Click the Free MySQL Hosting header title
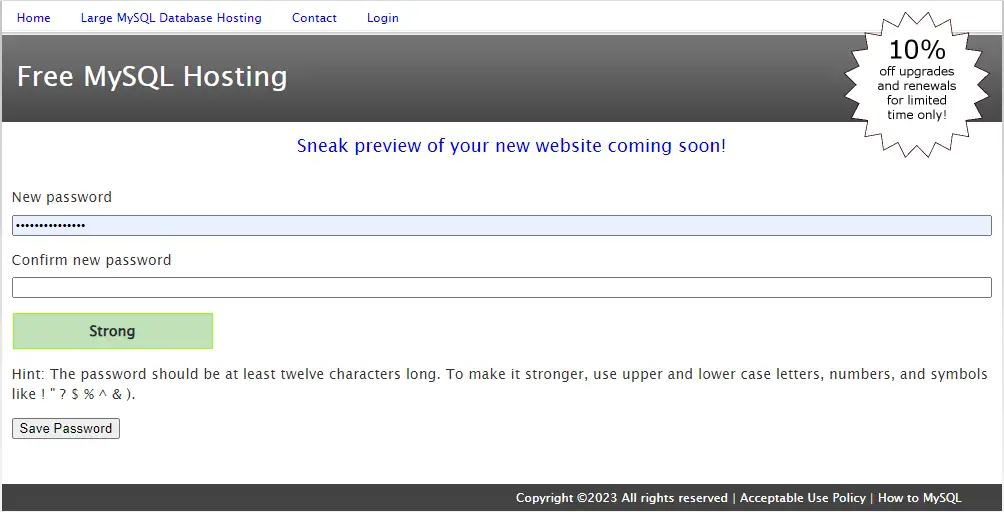This screenshot has height=512, width=1004. (x=152, y=77)
